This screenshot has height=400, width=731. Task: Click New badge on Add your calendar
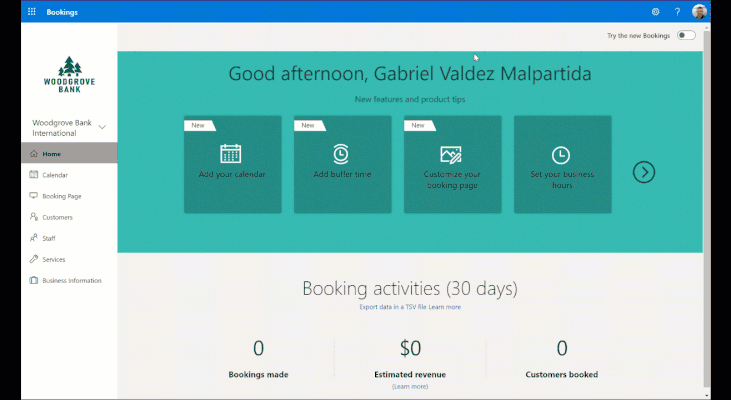[199, 125]
